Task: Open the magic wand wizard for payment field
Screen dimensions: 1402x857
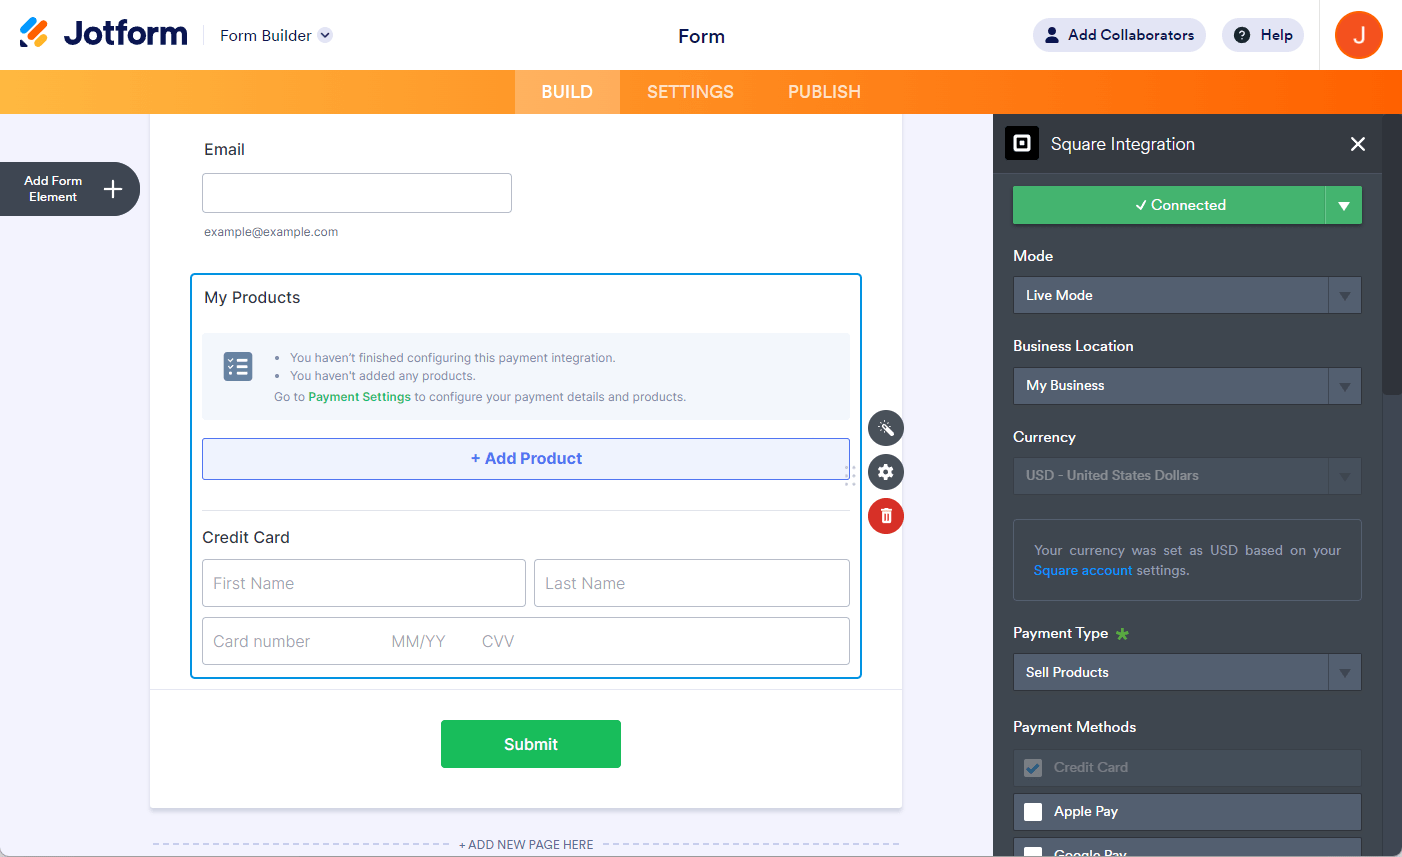Action: pyautogui.click(x=886, y=428)
